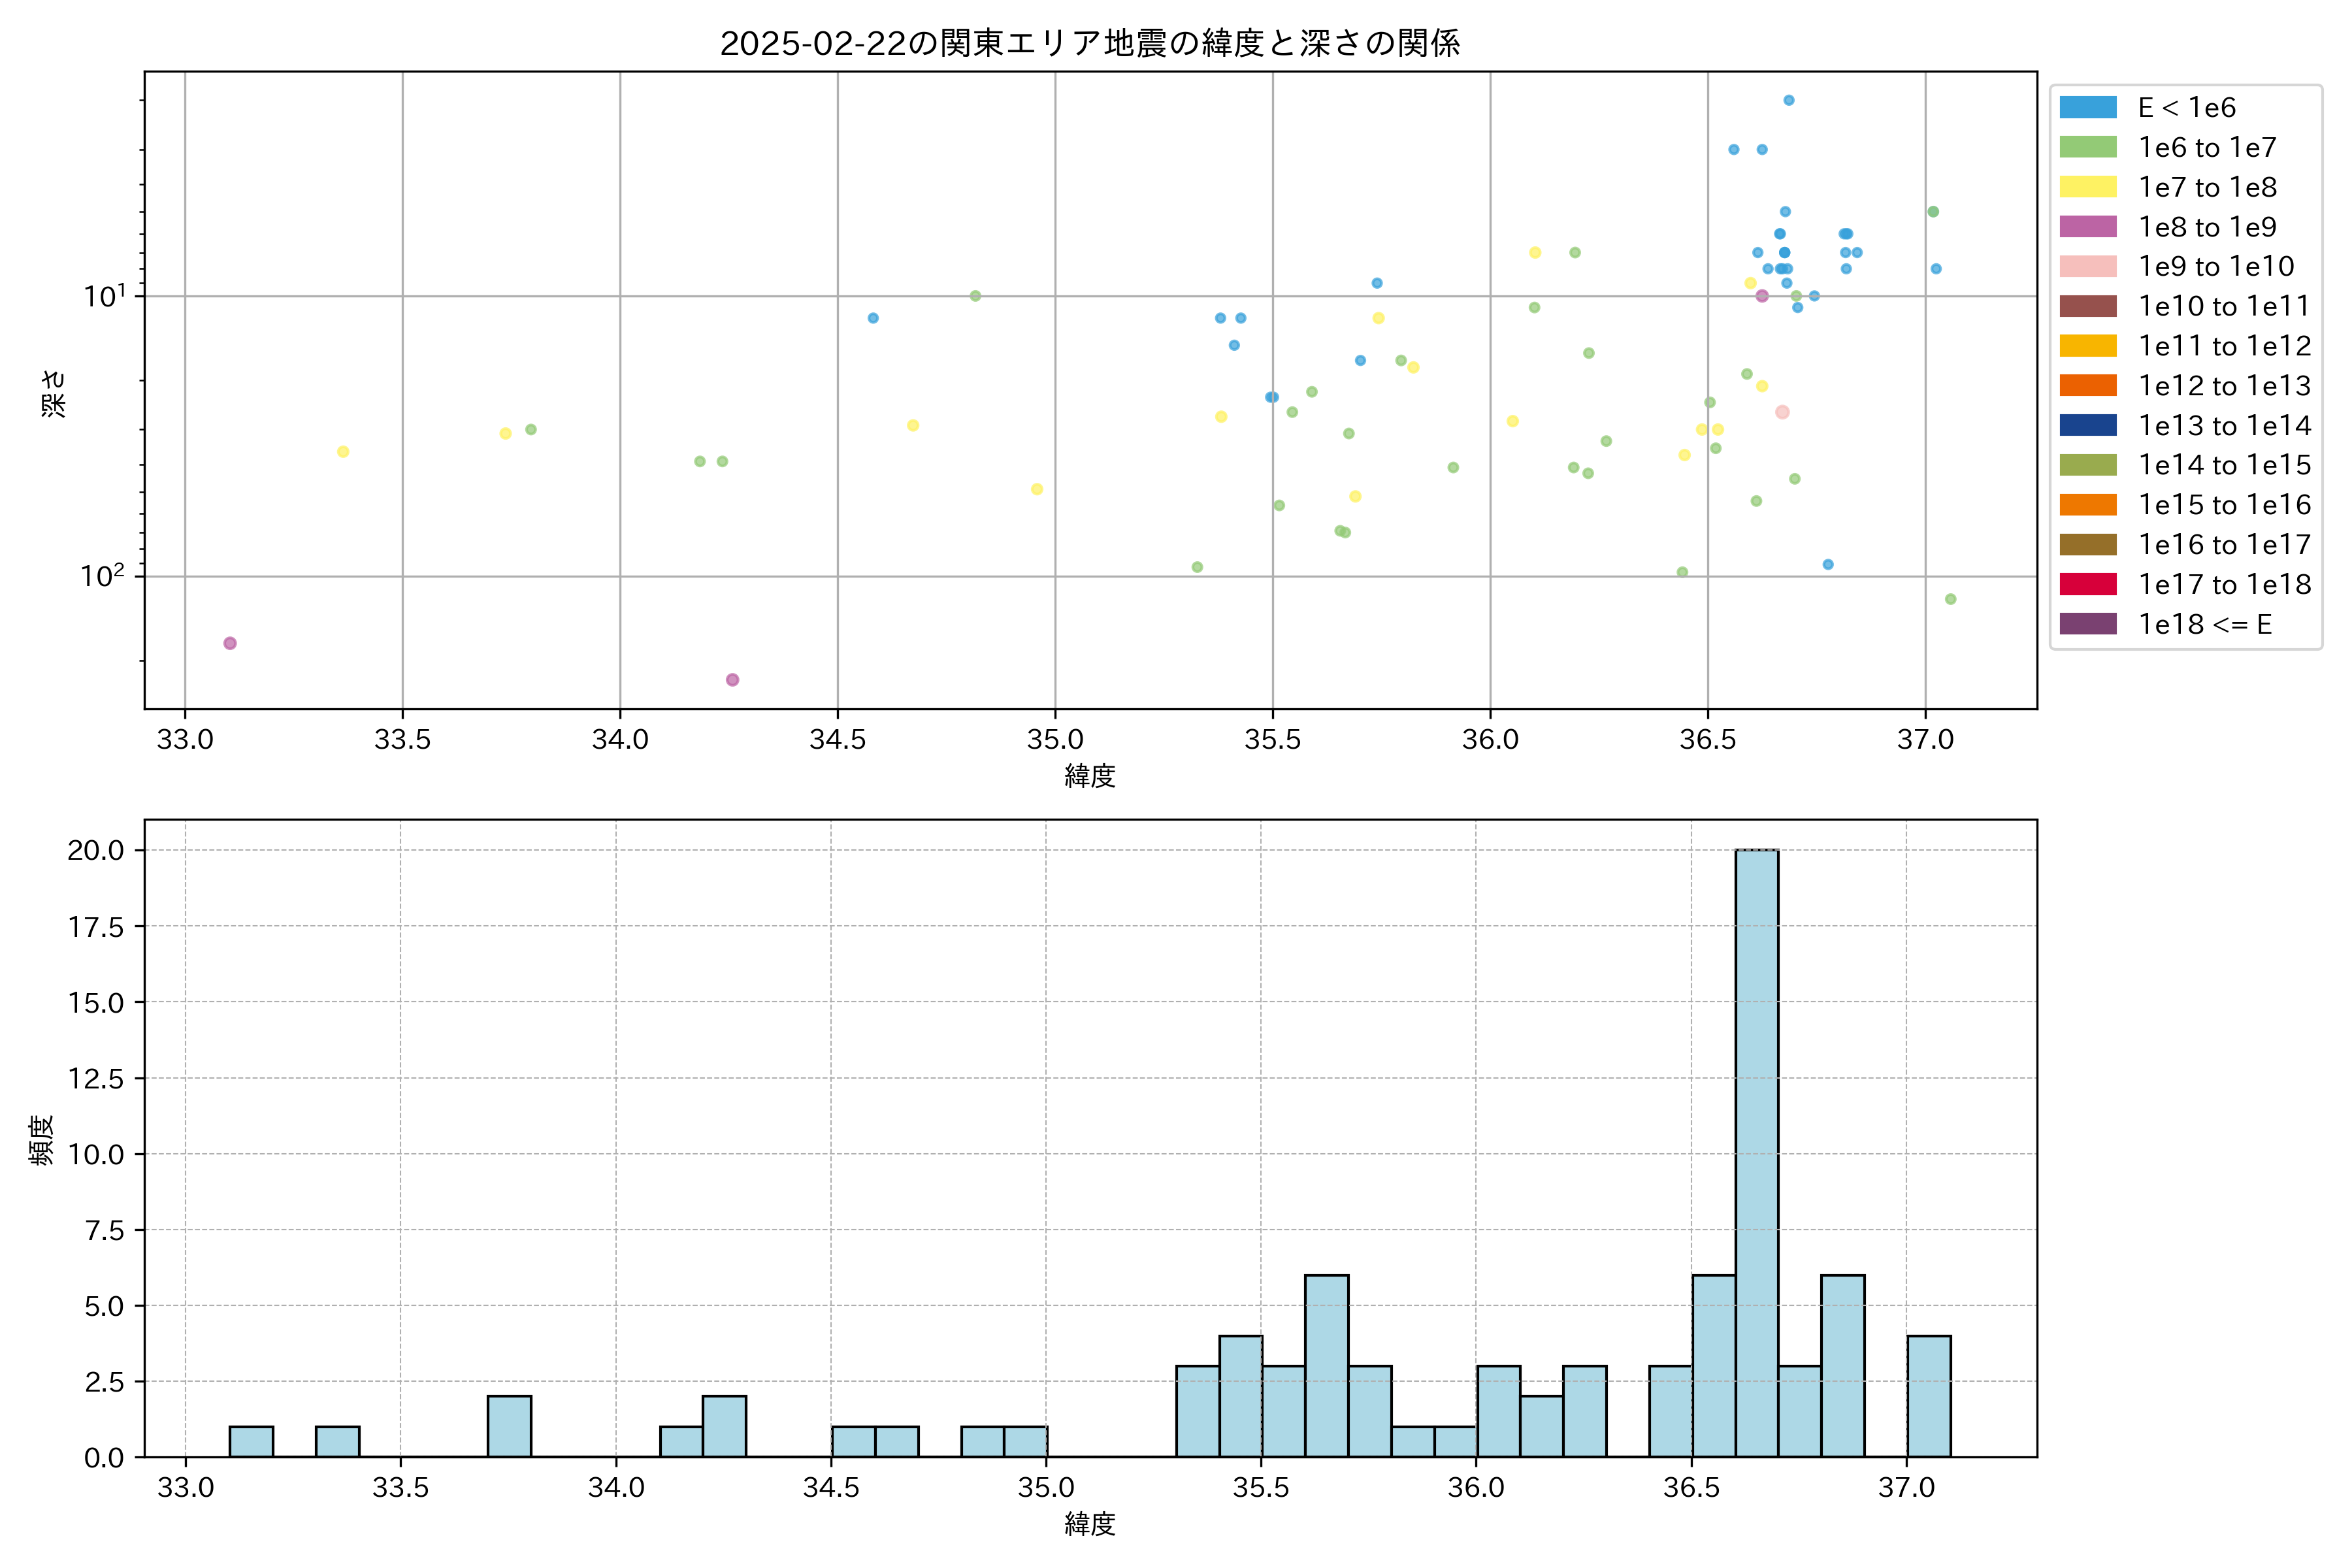Image resolution: width=2352 pixels, height=1568 pixels.
Task: Click the purple '1e18 <= E' legend swatch
Action: tap(2087, 624)
